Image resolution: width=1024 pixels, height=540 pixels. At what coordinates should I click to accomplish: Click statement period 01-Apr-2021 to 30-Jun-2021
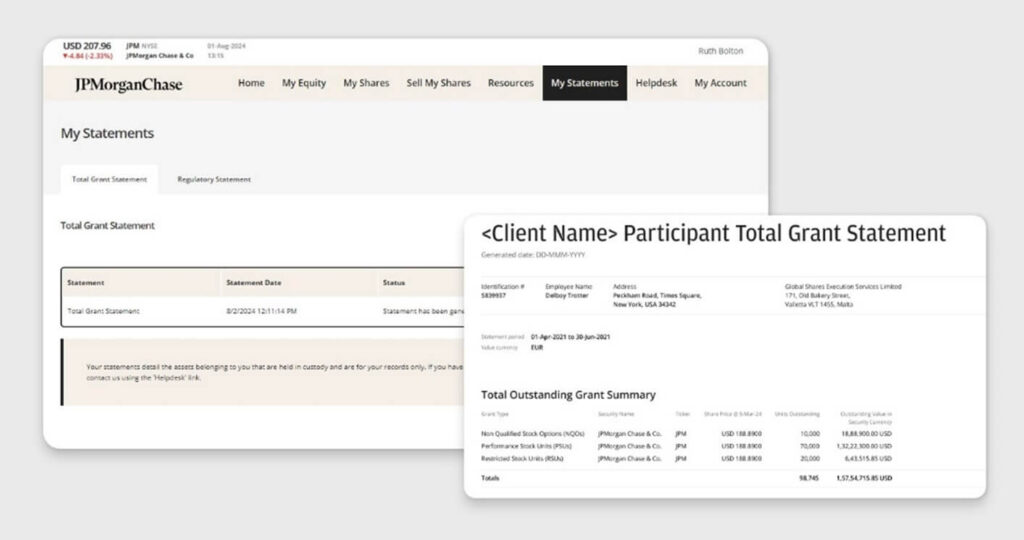pos(570,337)
